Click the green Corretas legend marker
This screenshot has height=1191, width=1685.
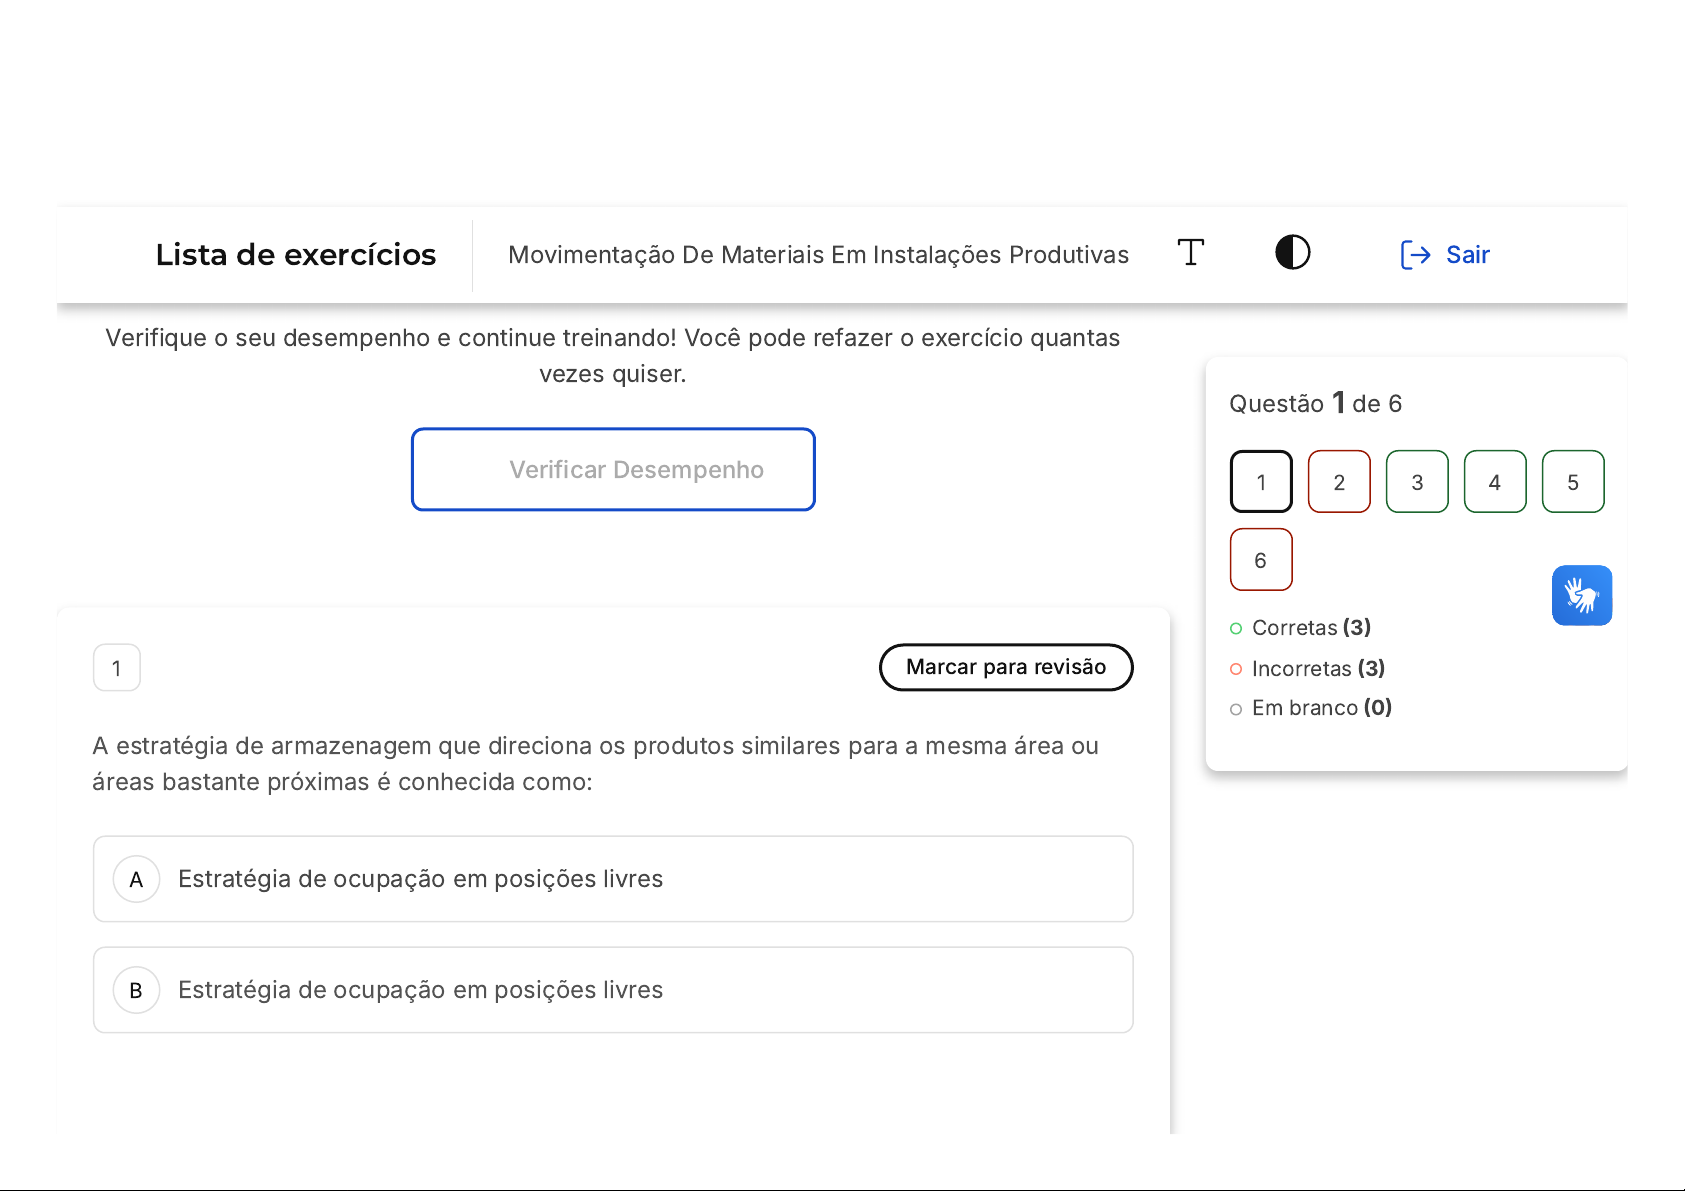pos(1236,628)
